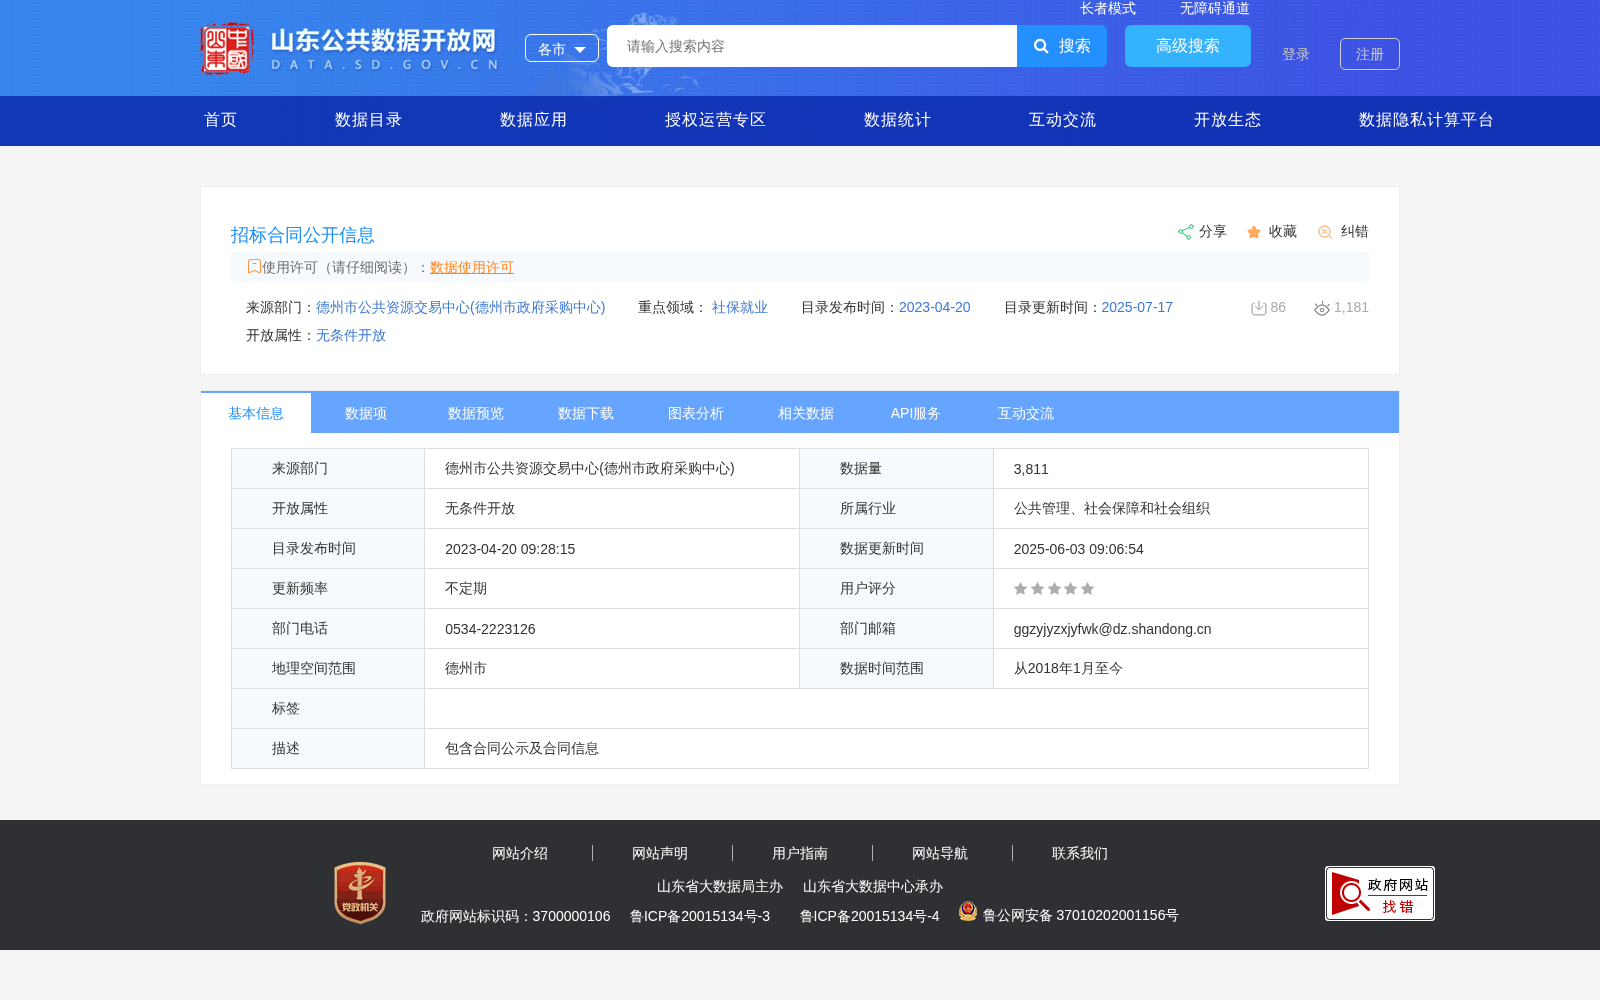Click the 2025-07-17 catalog update date
1600x1000 pixels.
1137,307
